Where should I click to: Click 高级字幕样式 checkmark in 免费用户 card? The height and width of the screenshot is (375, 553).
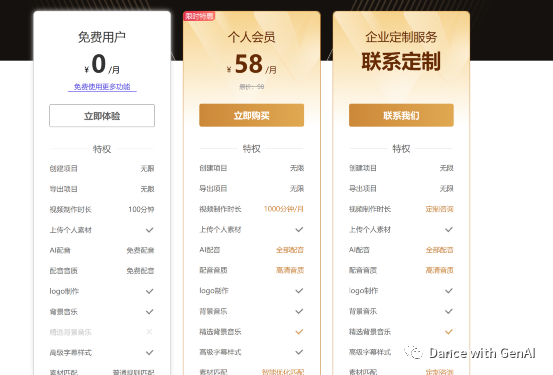click(150, 352)
